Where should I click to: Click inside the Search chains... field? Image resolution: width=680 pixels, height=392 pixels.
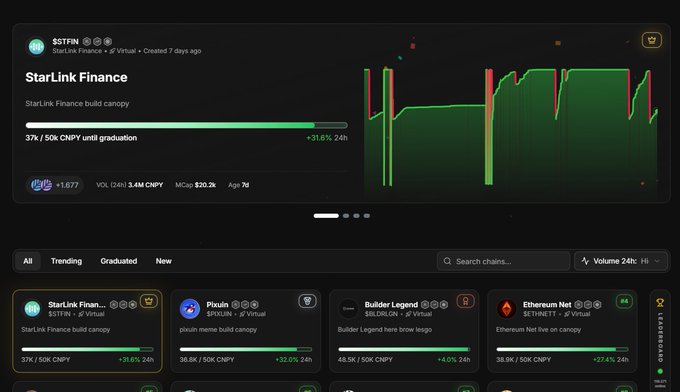503,261
